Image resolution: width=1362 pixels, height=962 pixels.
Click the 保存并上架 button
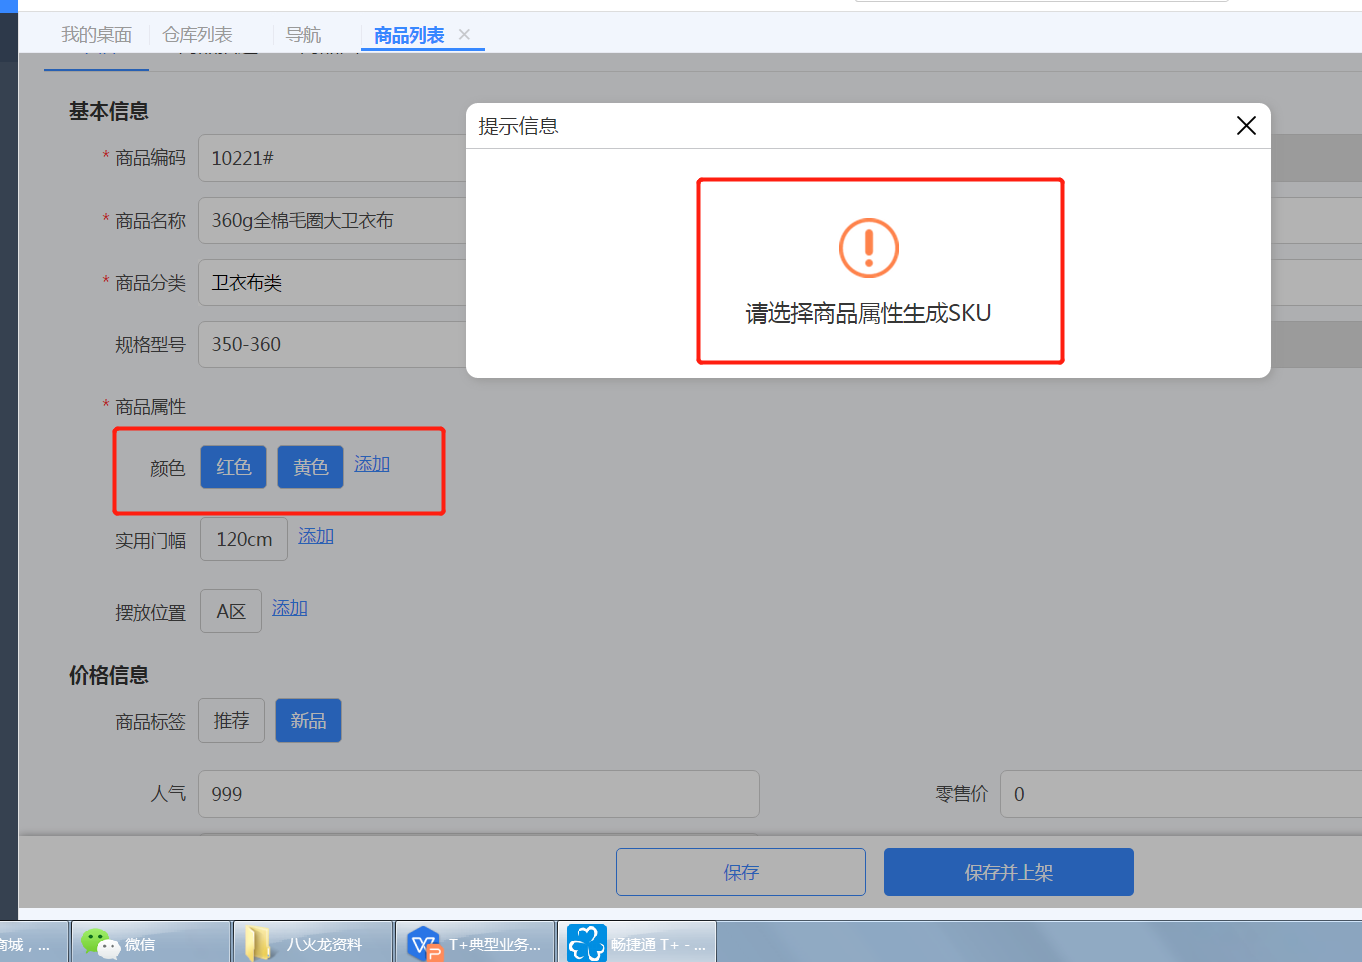point(1009,872)
